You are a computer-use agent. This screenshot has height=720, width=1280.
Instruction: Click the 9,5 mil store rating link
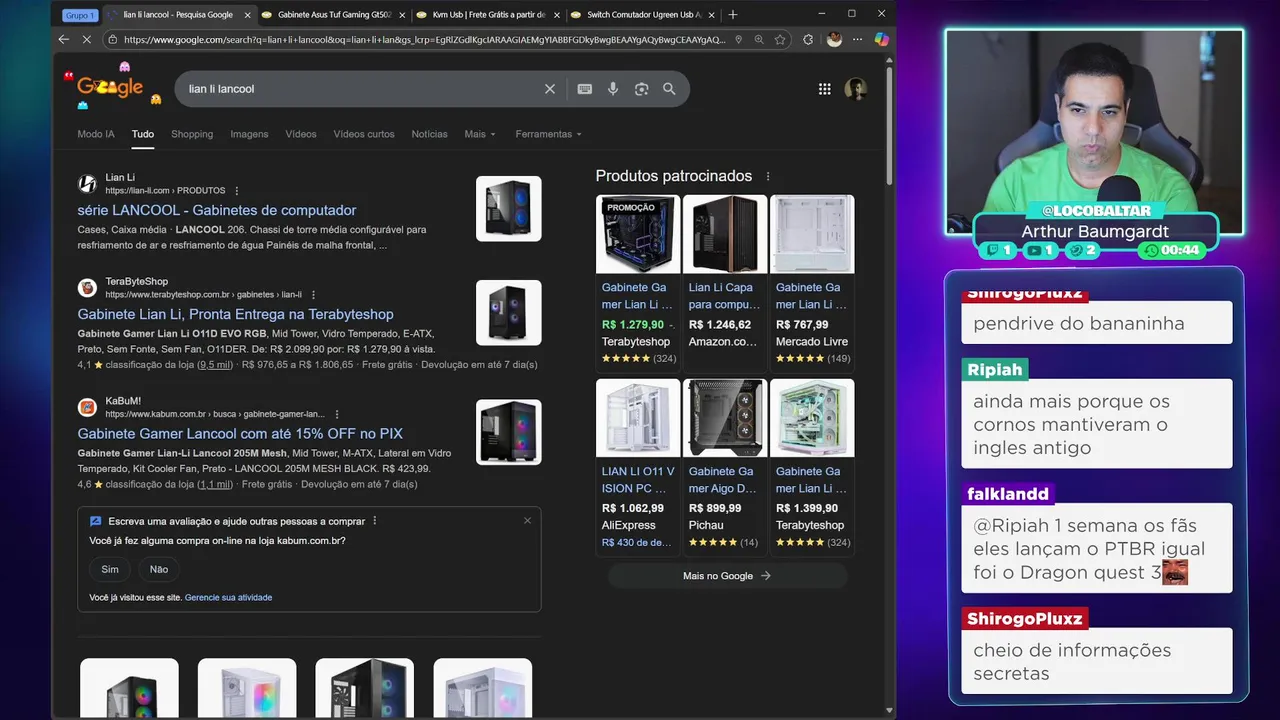215,365
